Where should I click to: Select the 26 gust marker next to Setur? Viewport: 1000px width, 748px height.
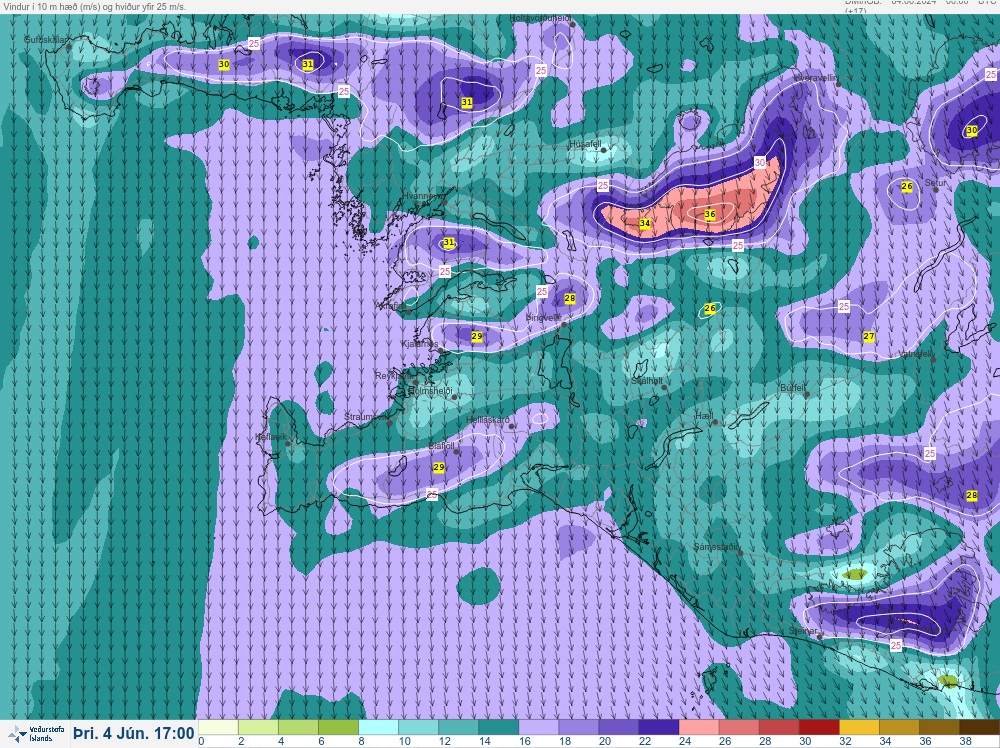(x=907, y=186)
